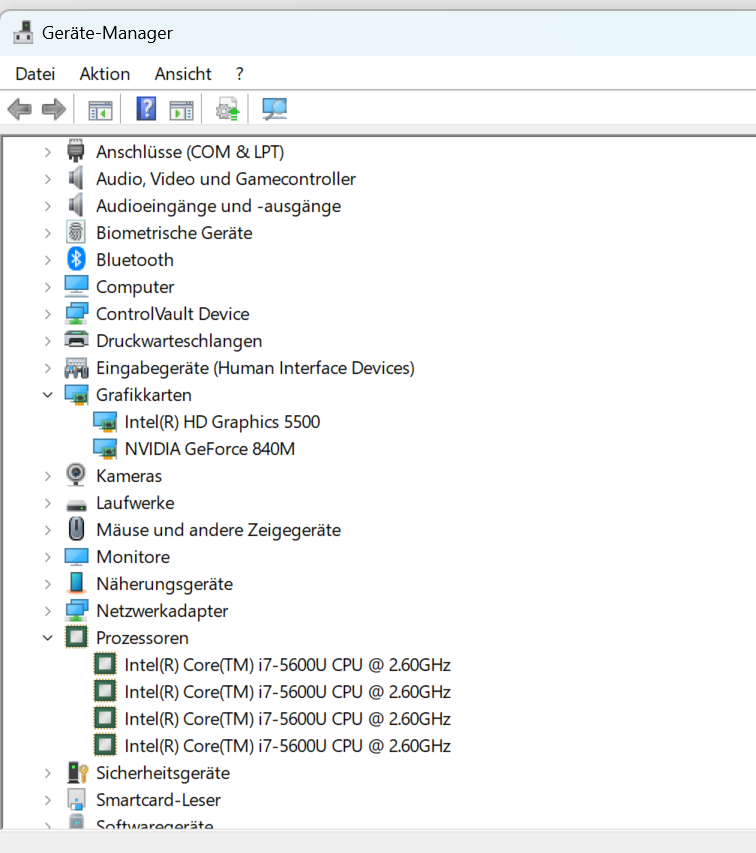This screenshot has height=853, width=756.
Task: Click the drive icon for Laufwerke
Action: 76,505
